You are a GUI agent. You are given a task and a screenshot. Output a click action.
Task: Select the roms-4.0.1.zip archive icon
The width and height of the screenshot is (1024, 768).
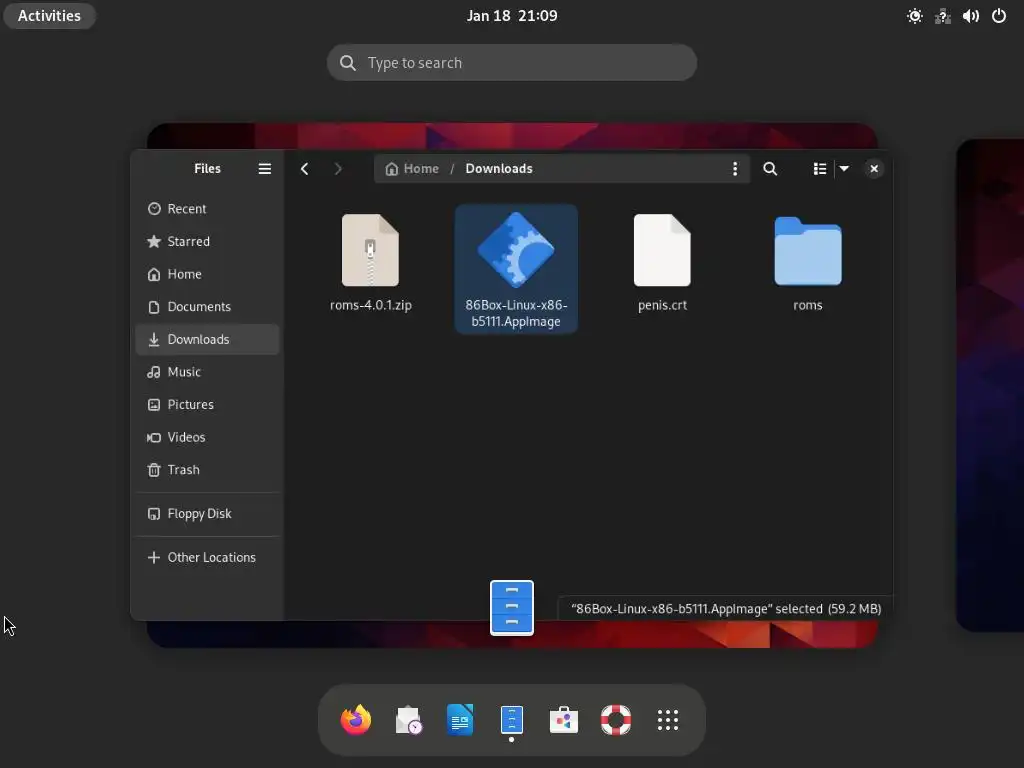click(x=370, y=250)
